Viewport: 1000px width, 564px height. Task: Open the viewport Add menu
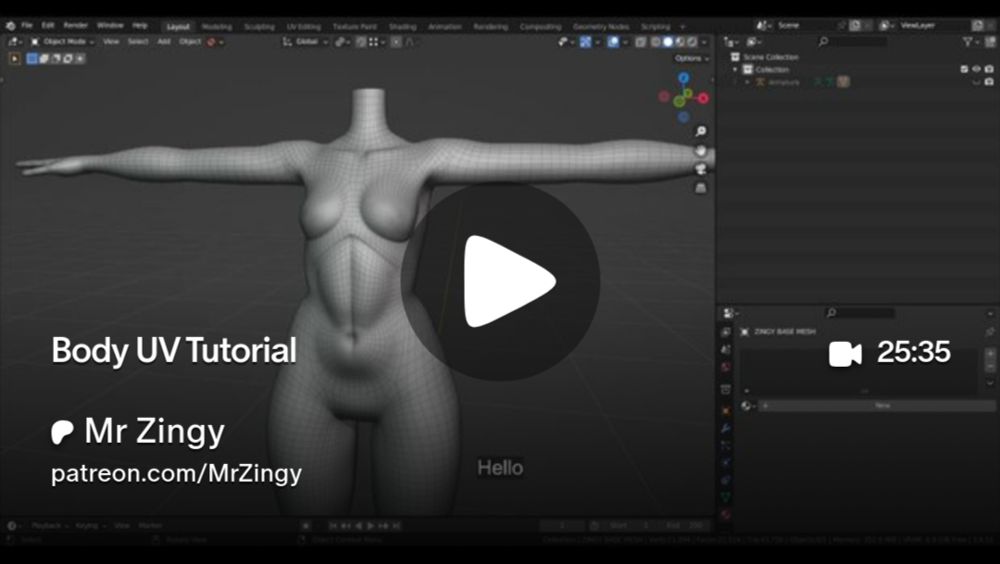coord(164,41)
